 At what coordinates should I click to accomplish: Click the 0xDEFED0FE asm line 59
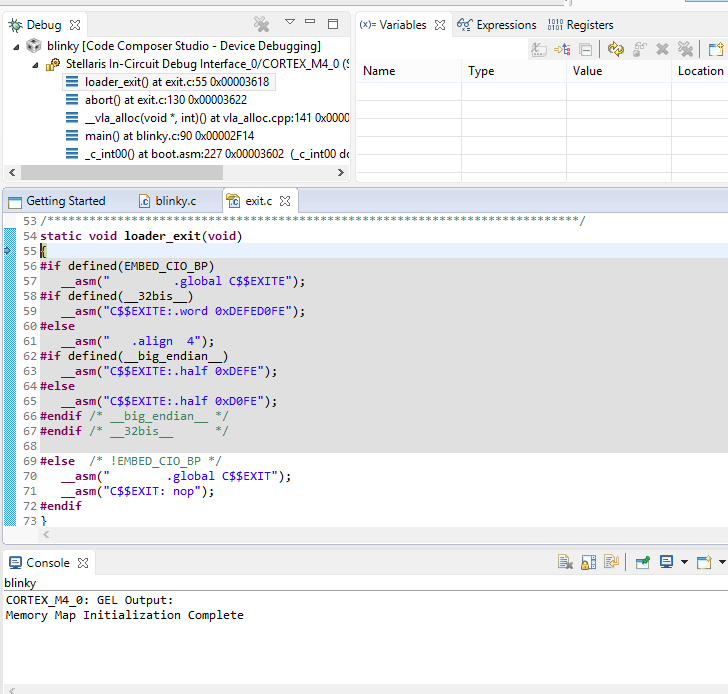[x=183, y=311]
